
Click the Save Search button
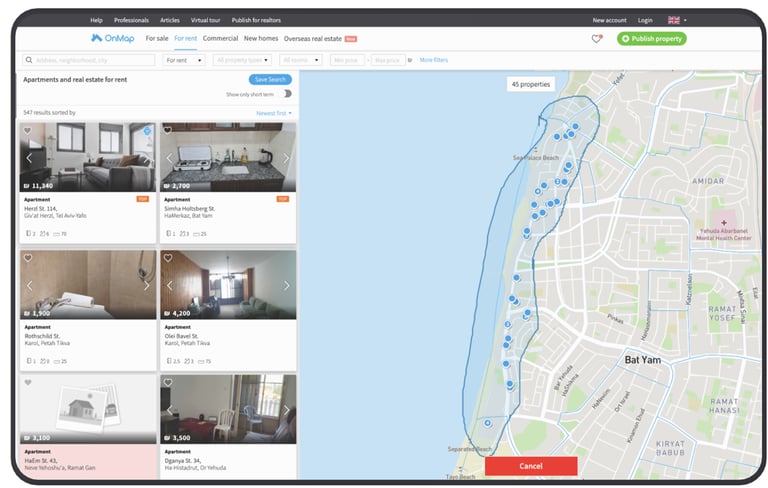tap(270, 79)
